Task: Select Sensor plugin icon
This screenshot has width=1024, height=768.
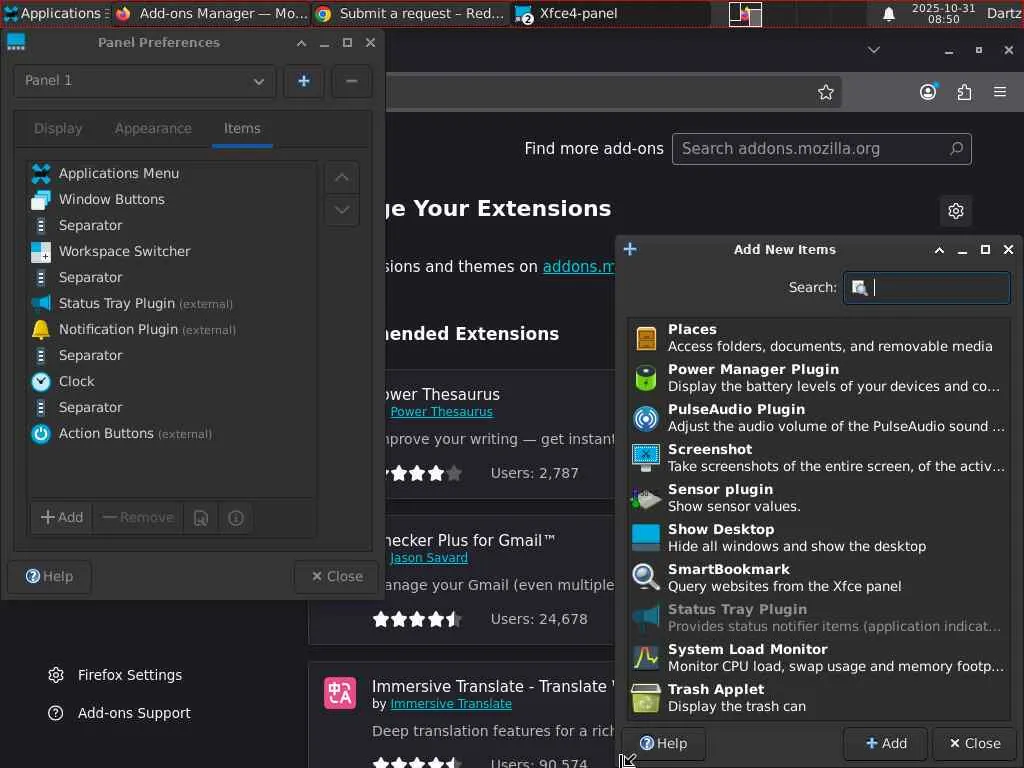Action: 646,498
